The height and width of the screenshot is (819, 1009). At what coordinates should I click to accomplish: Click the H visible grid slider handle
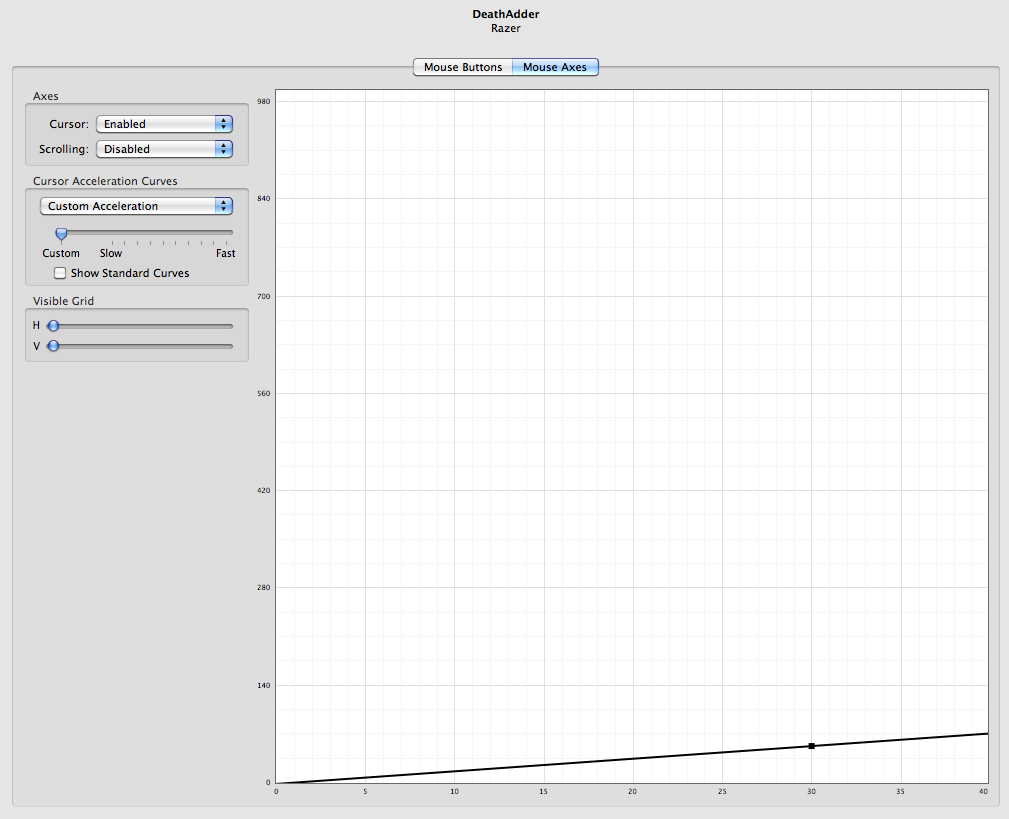point(53,326)
